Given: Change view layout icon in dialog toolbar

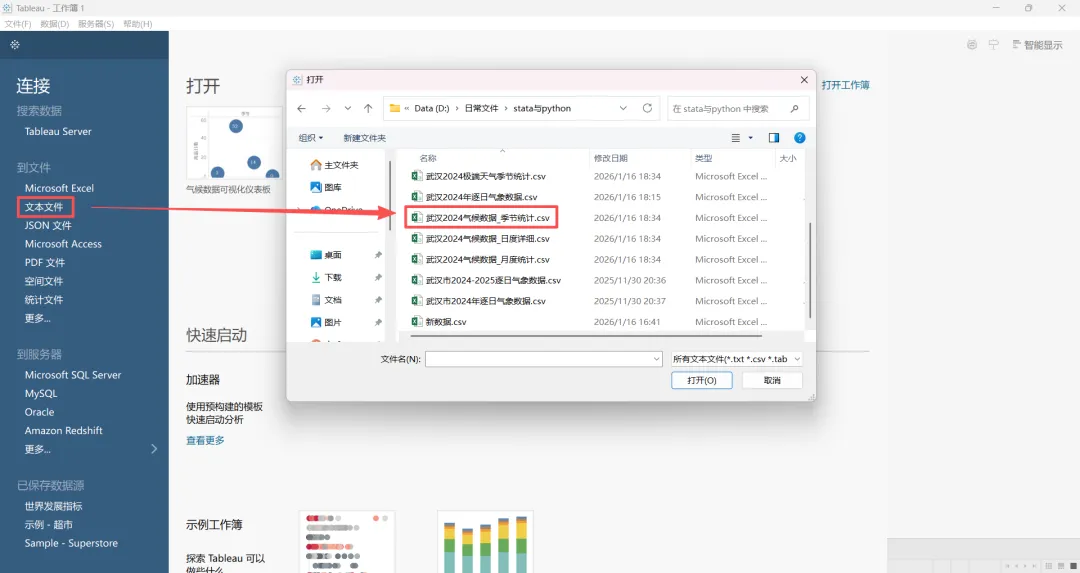Looking at the screenshot, I should click(x=736, y=138).
